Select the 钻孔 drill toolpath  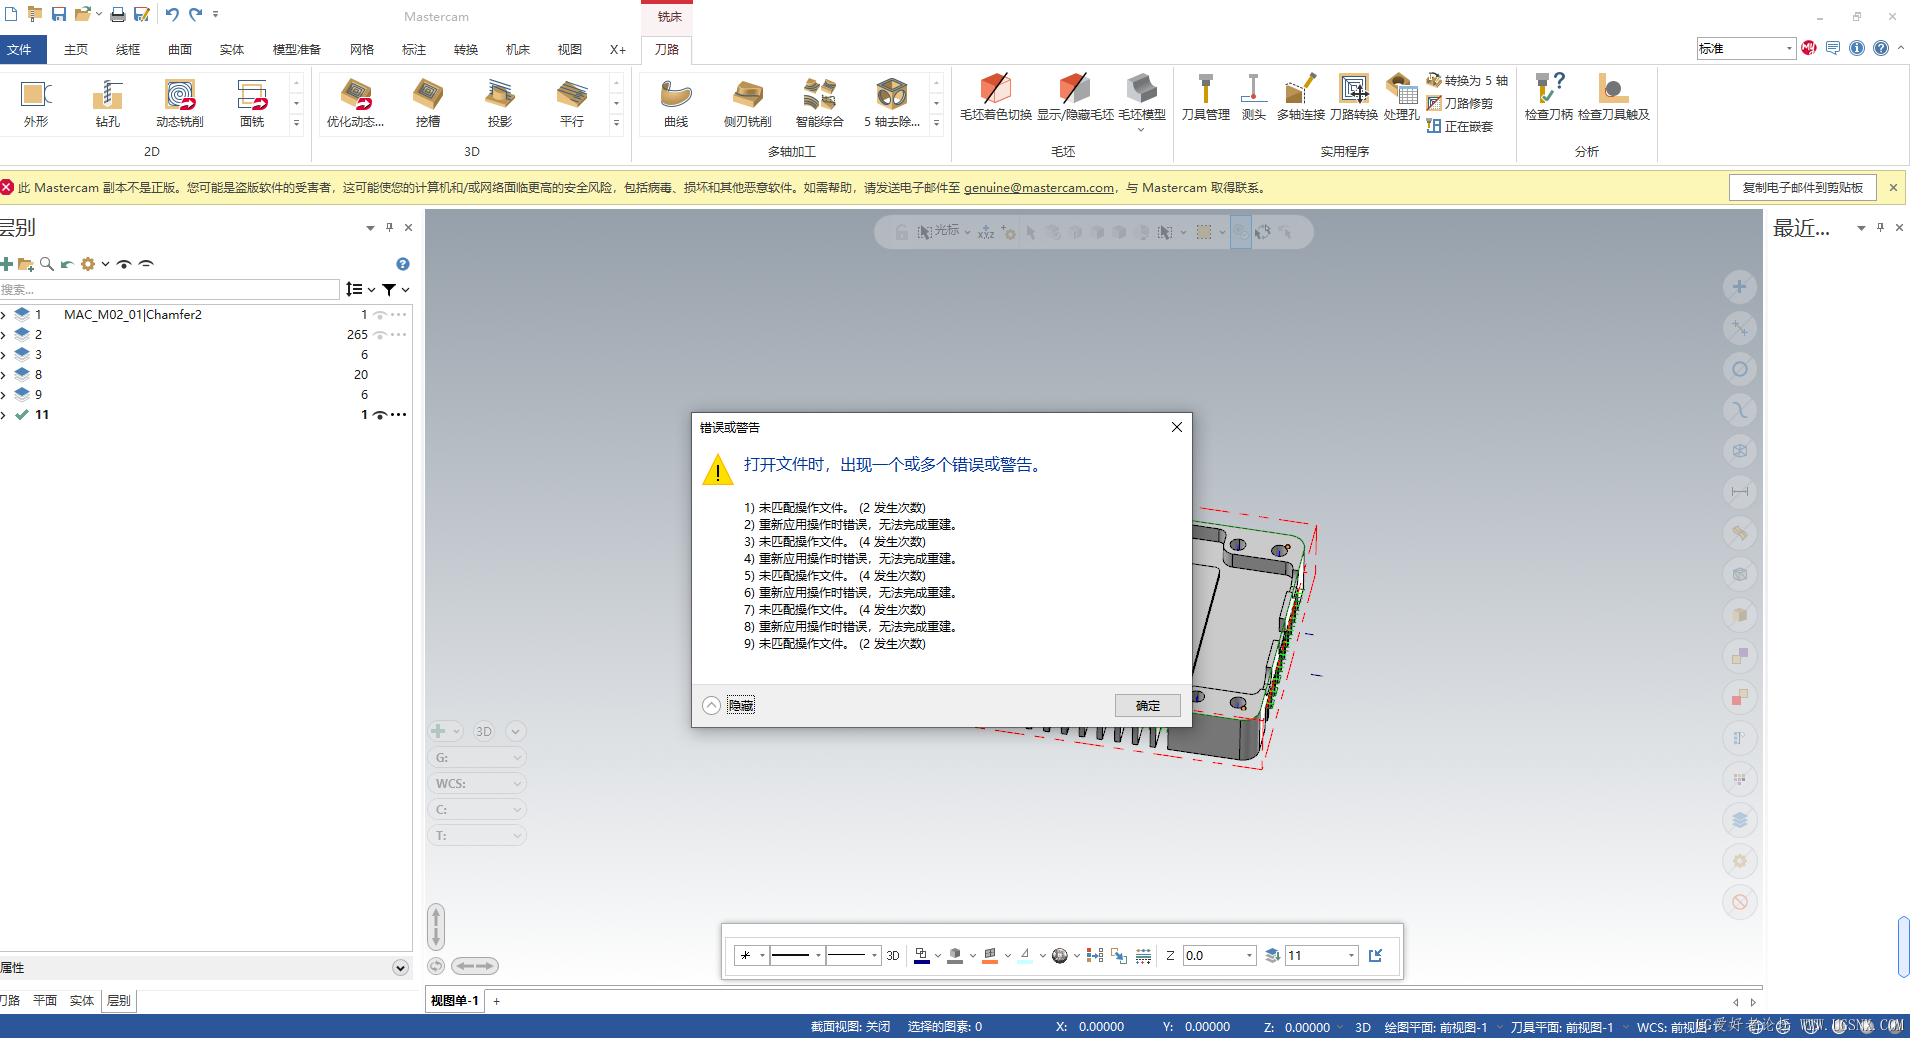click(108, 103)
